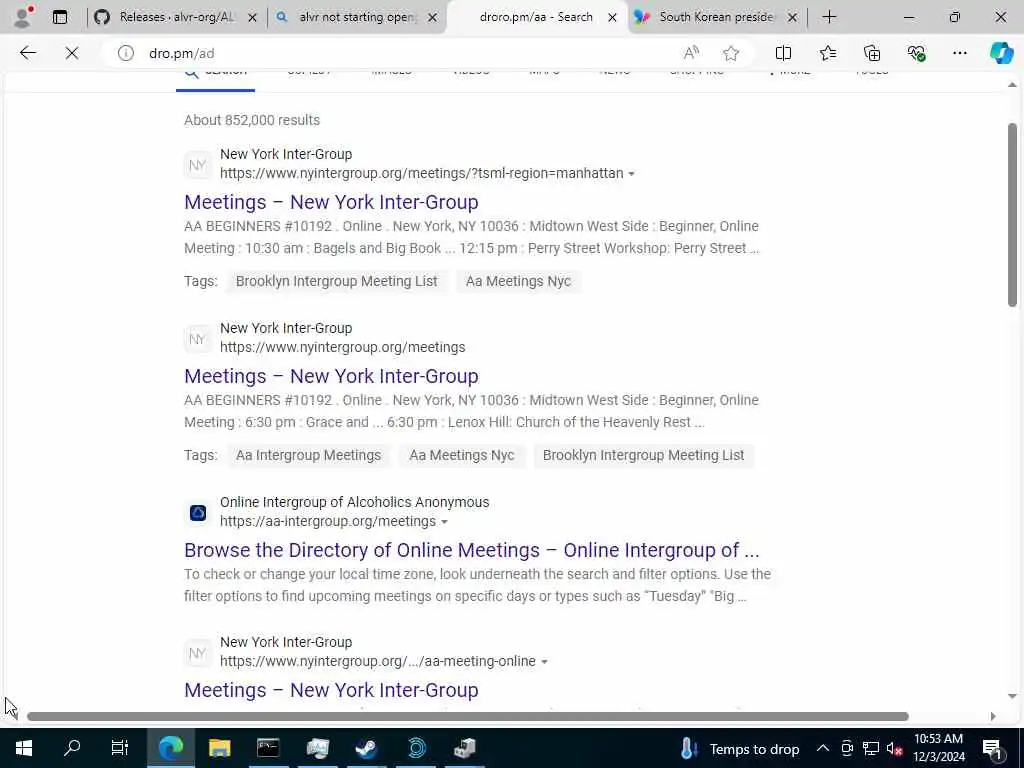This screenshot has height=768, width=1024.
Task: Open the tab actions menu icon
Action: tap(60, 17)
